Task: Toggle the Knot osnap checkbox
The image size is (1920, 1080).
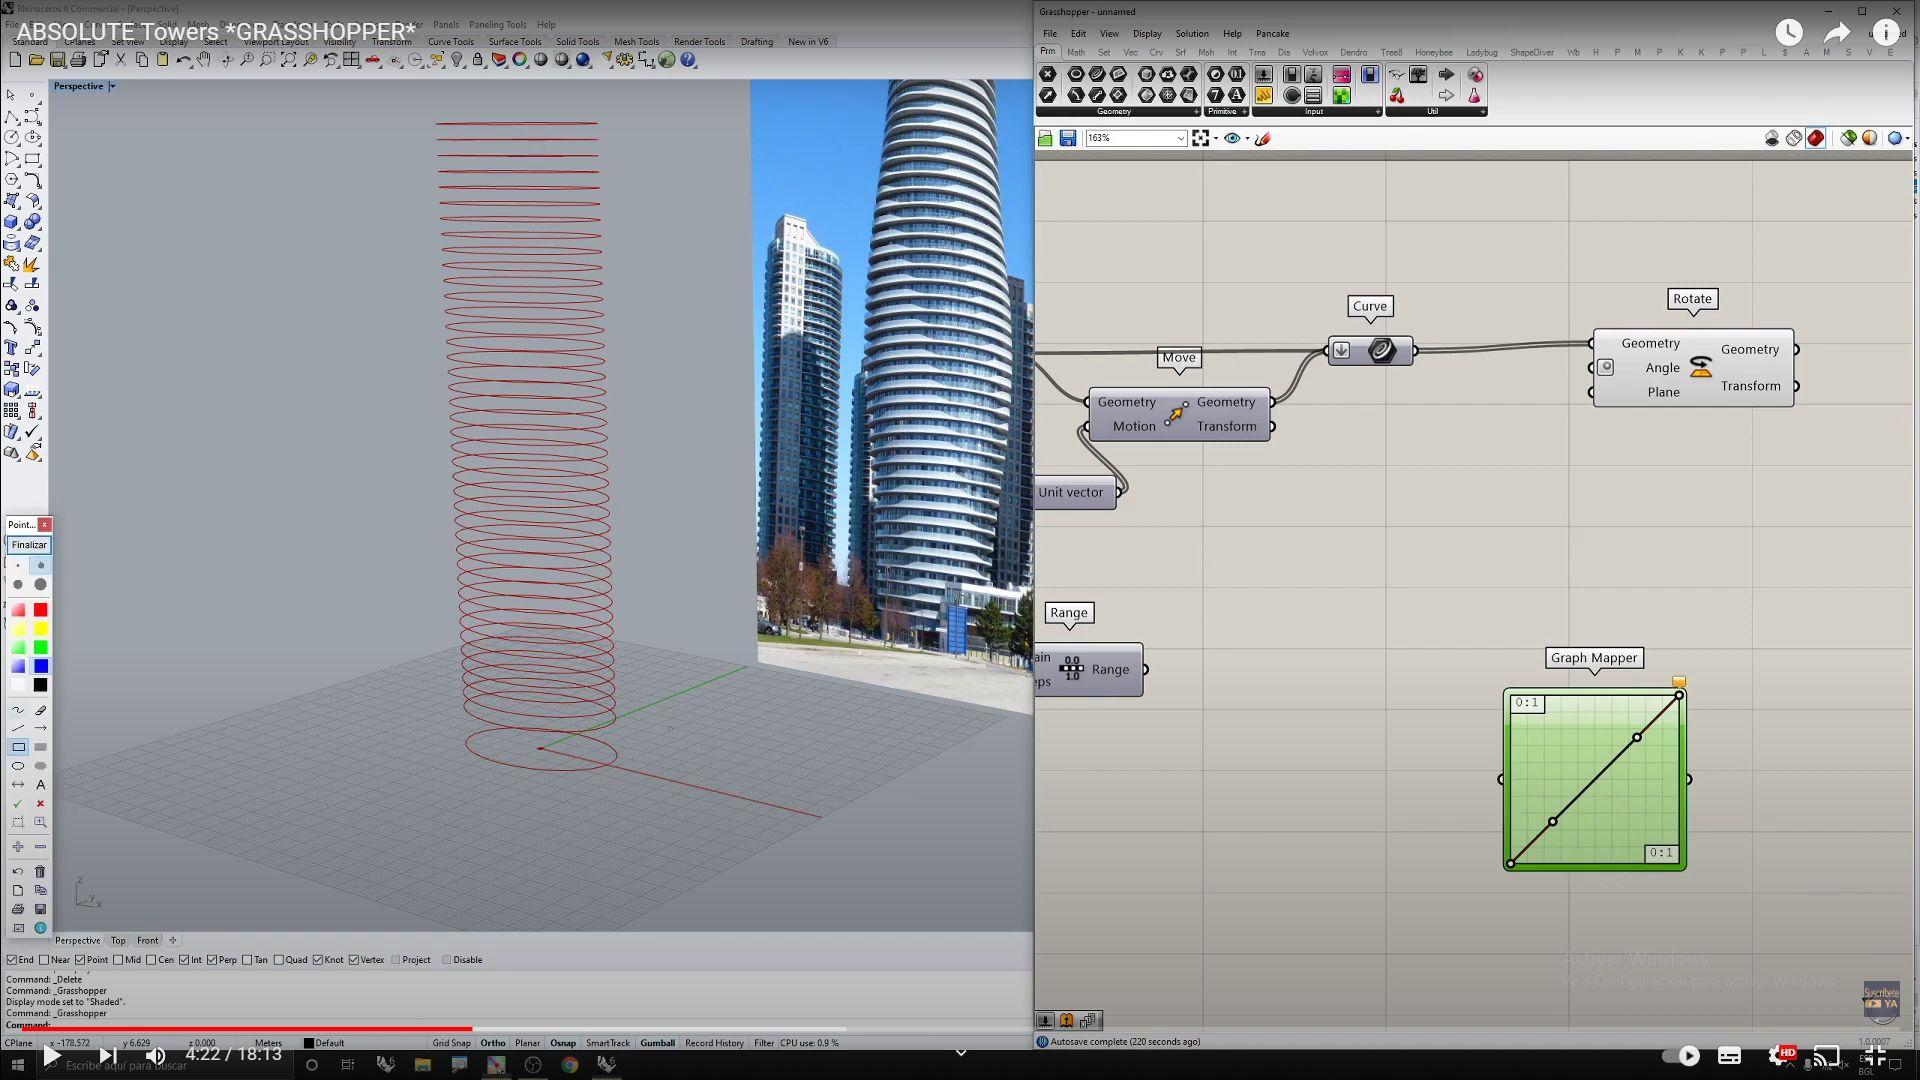Action: pyautogui.click(x=318, y=960)
